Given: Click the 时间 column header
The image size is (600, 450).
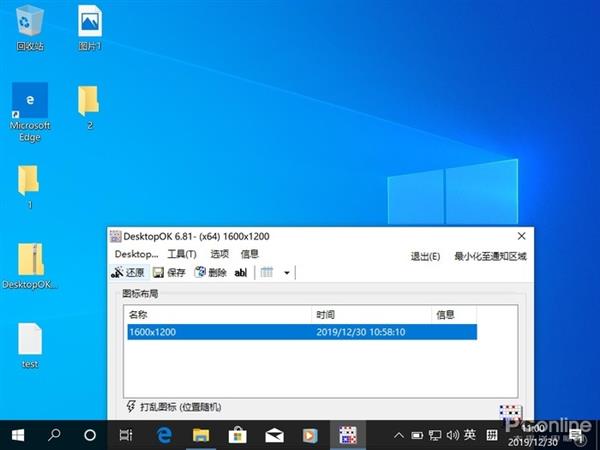Looking at the screenshot, I should (x=371, y=315).
